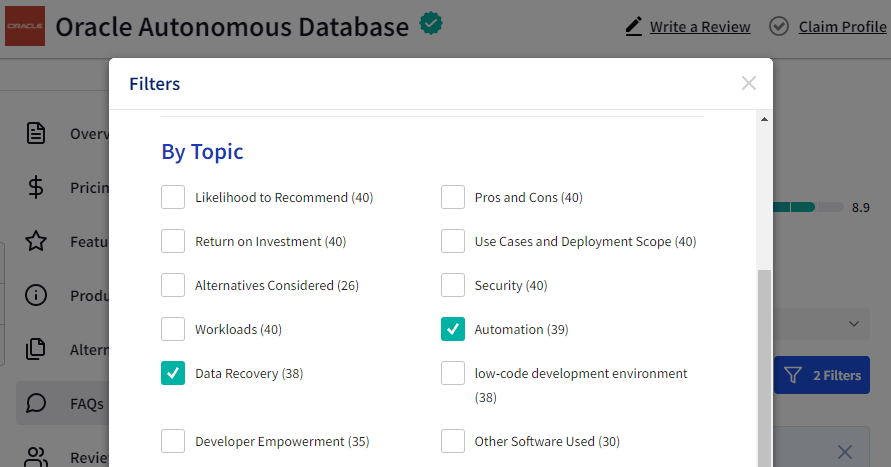Open the Product details info icon
This screenshot has height=467, width=891.
[x=36, y=295]
